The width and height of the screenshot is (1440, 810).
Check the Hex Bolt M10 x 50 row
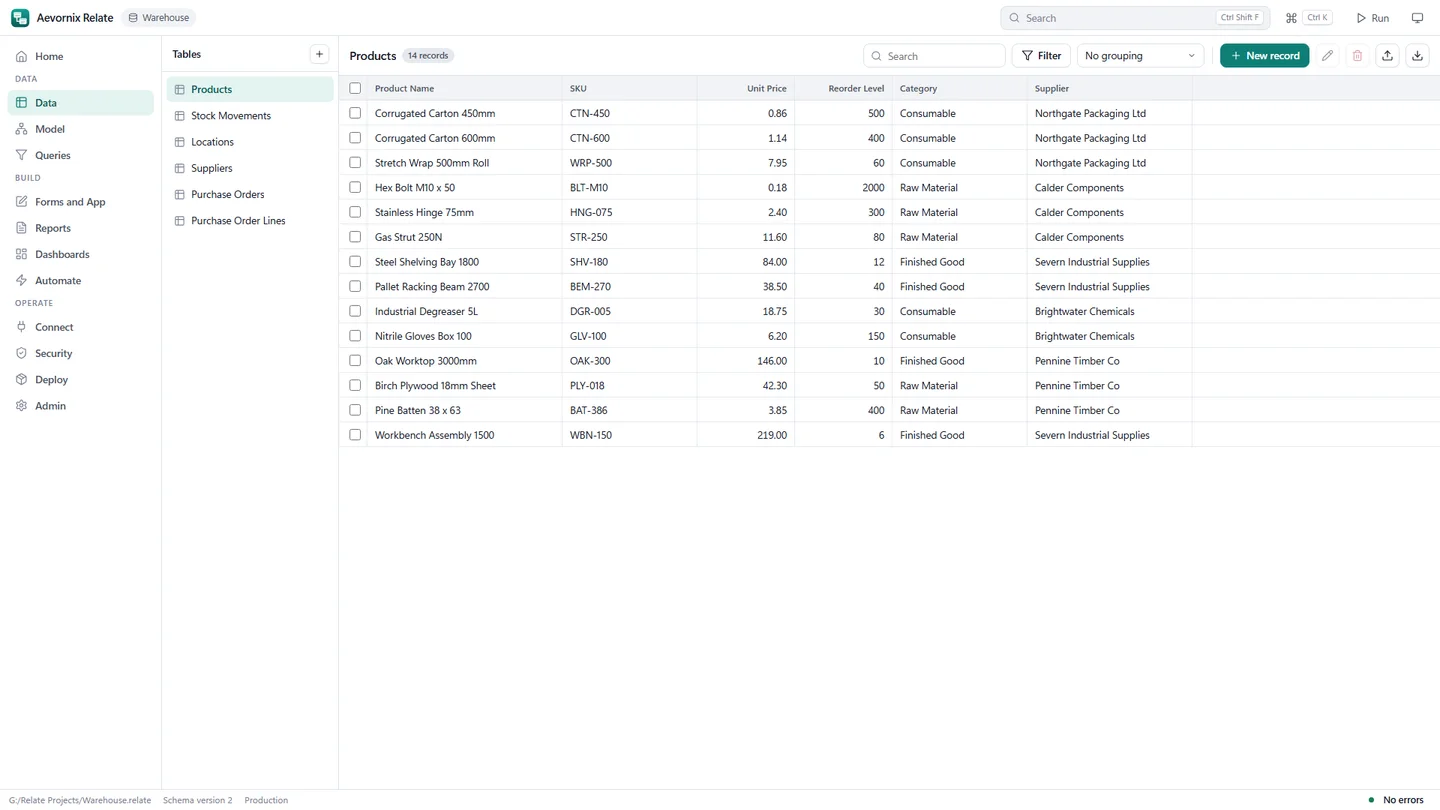point(355,187)
